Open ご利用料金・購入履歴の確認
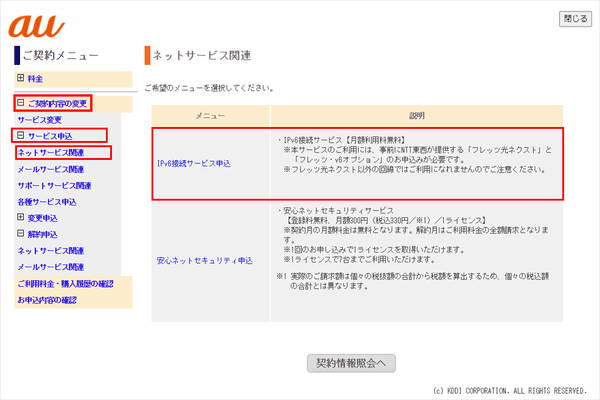Viewport: 600px width, 400px height. [65, 283]
